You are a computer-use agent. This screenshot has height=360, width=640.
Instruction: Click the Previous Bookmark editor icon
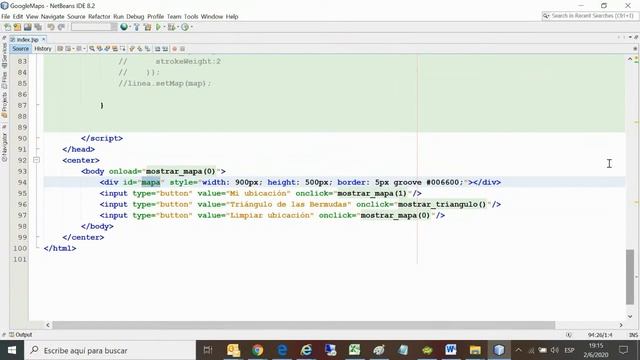(x=132, y=49)
